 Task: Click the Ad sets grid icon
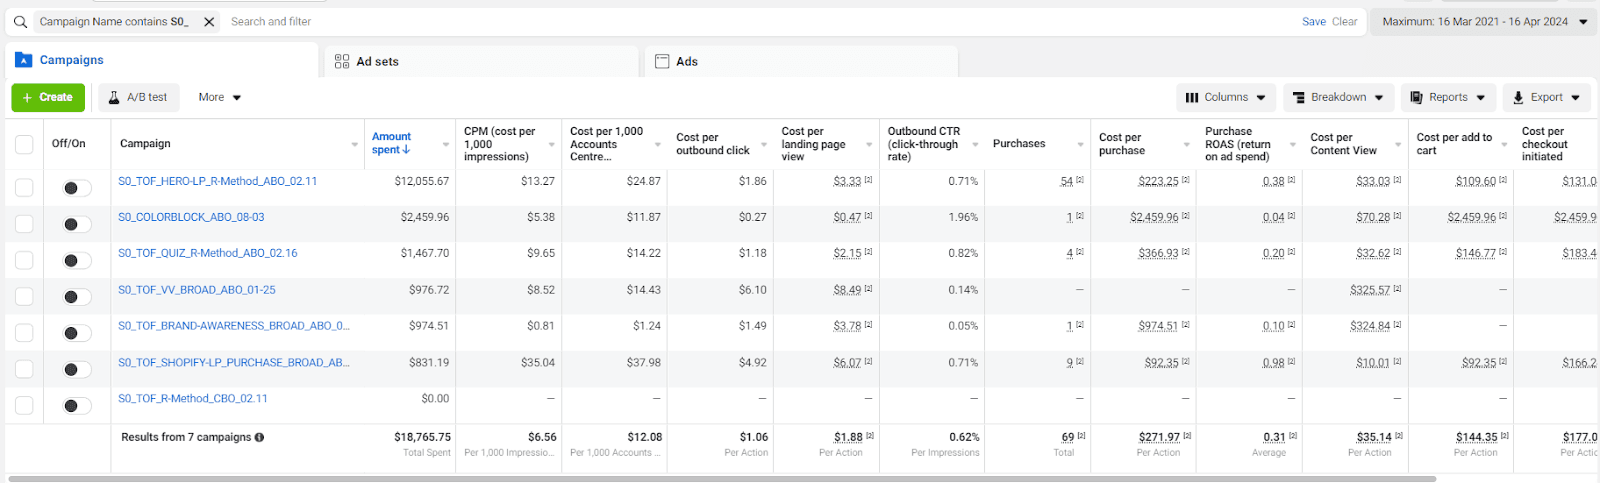click(x=342, y=61)
